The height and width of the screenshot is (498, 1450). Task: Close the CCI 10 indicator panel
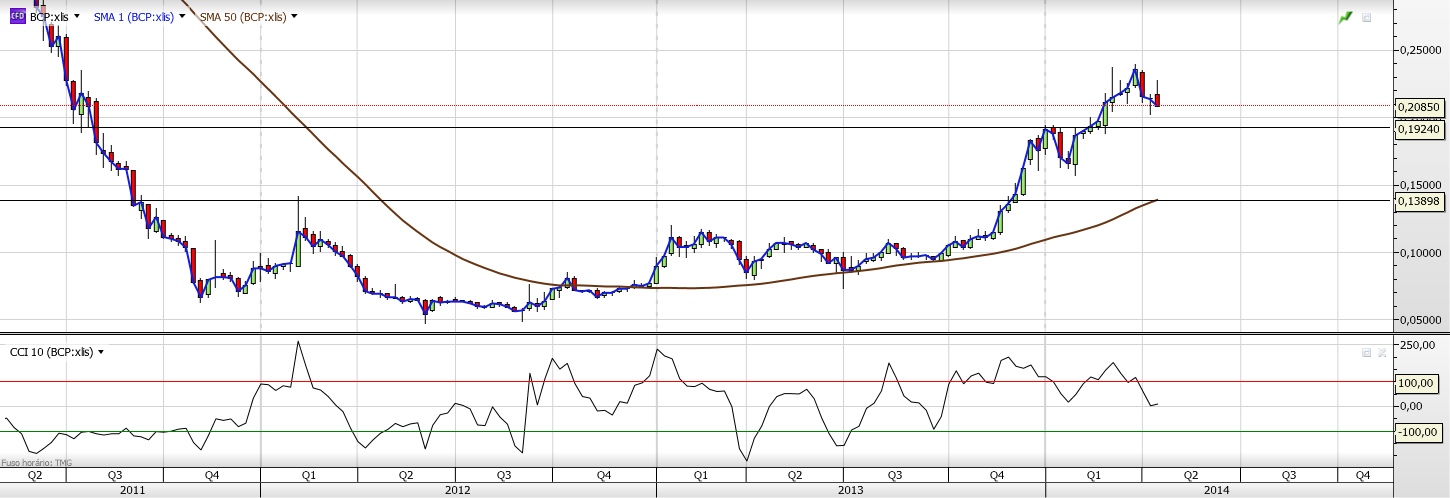1382,353
